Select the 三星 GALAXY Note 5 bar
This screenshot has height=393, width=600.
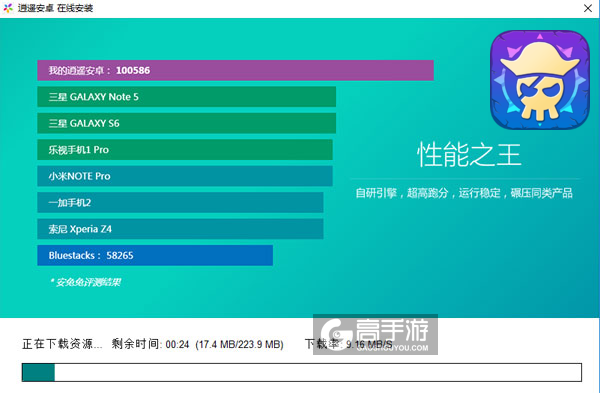point(186,97)
